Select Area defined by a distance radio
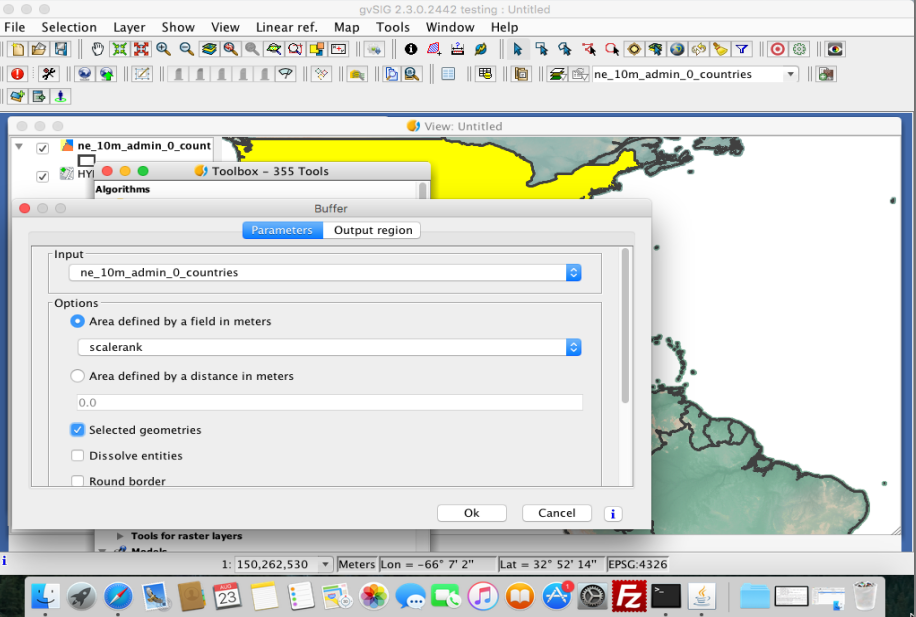 [x=78, y=377]
